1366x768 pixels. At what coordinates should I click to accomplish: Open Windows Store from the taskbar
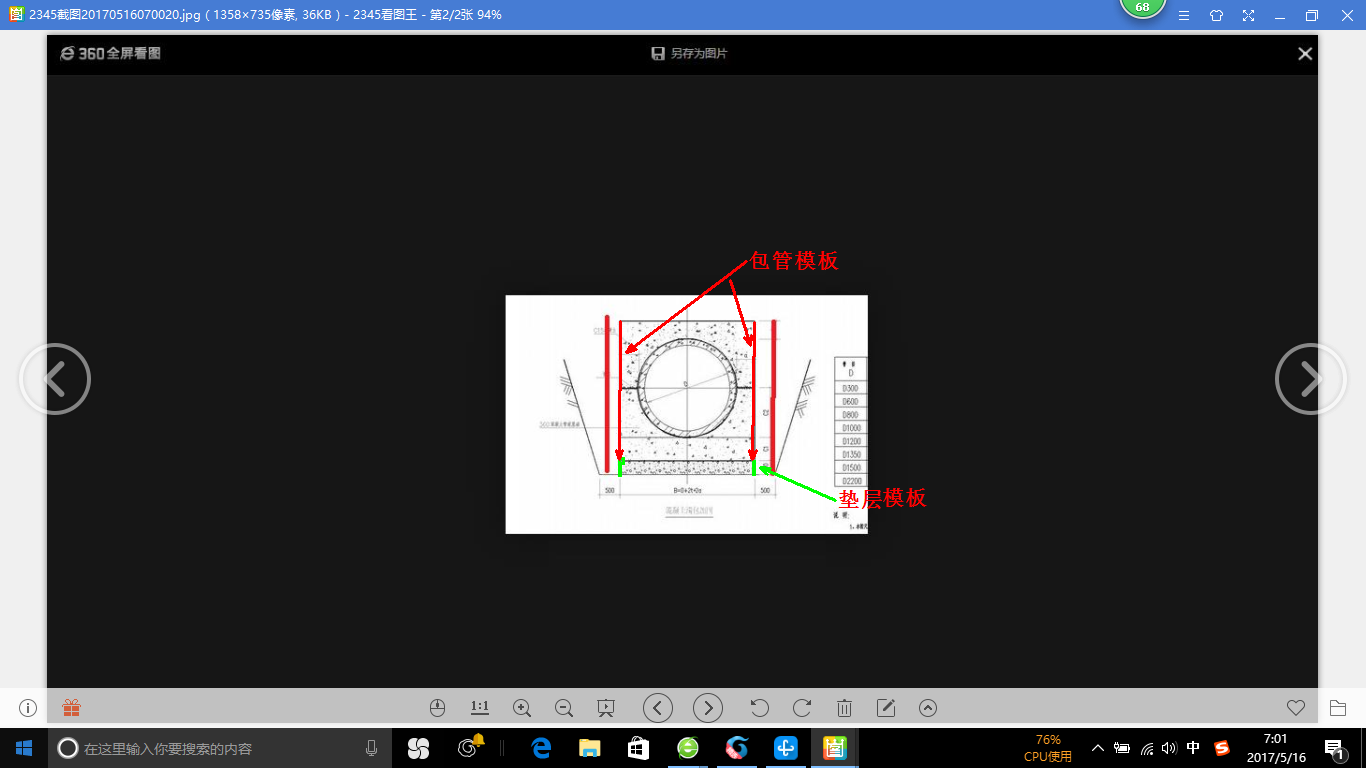637,748
